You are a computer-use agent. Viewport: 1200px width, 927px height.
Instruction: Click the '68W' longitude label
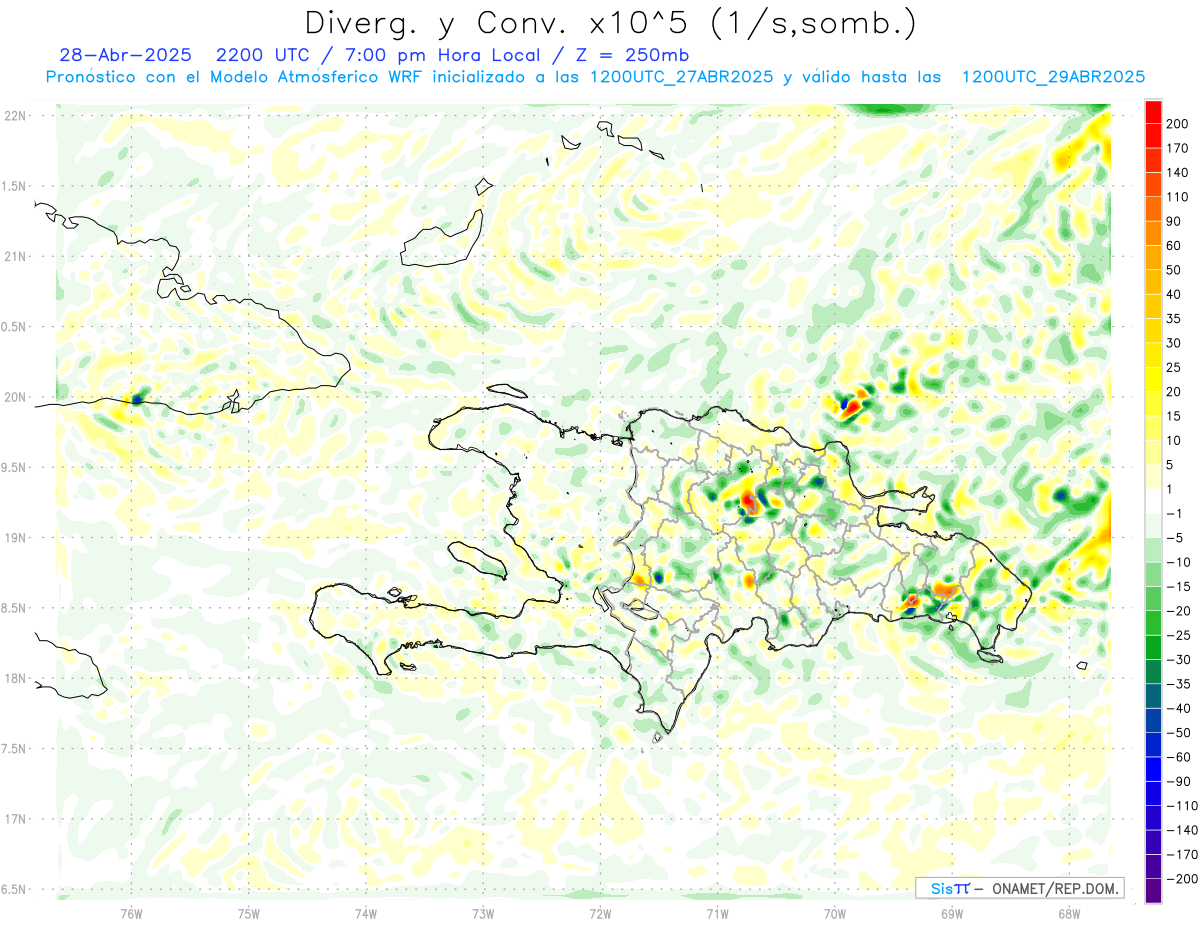click(x=1069, y=914)
